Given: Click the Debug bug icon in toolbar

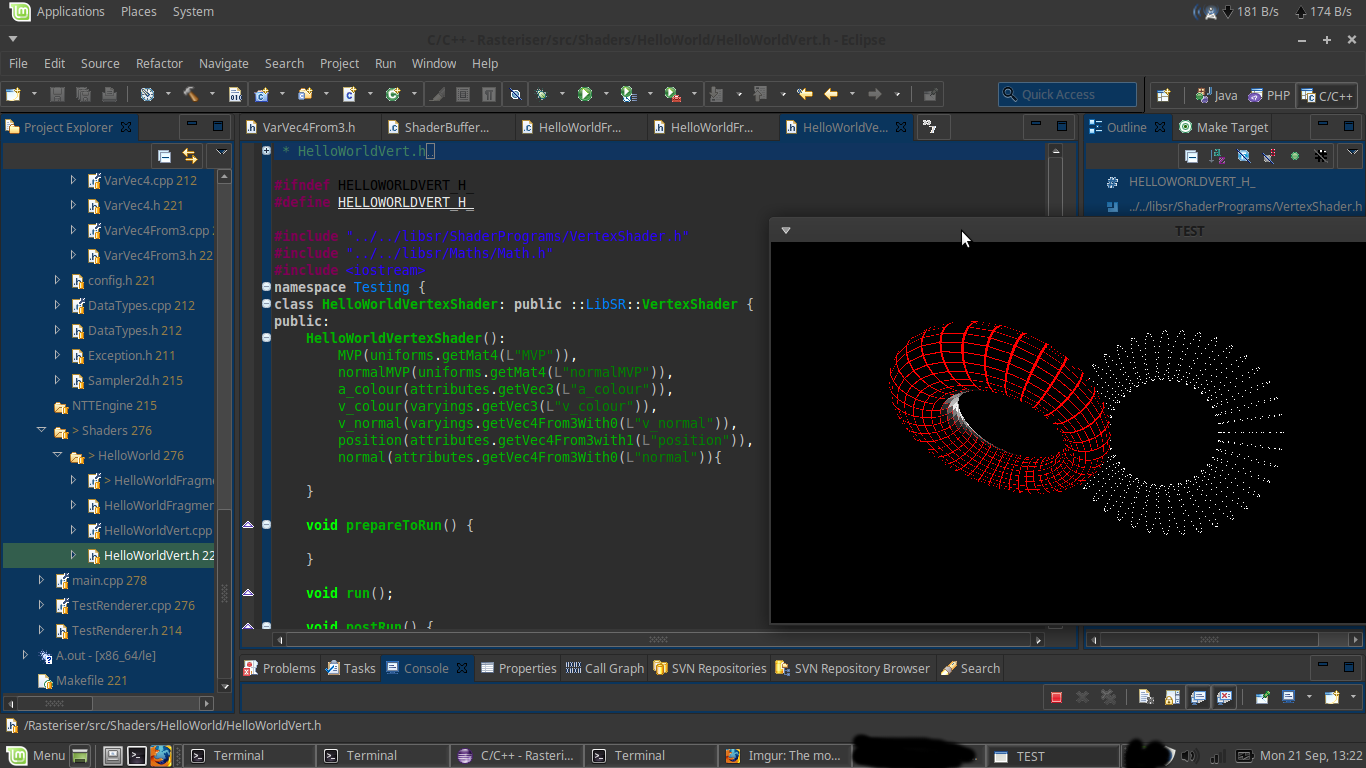Looking at the screenshot, I should pos(541,94).
